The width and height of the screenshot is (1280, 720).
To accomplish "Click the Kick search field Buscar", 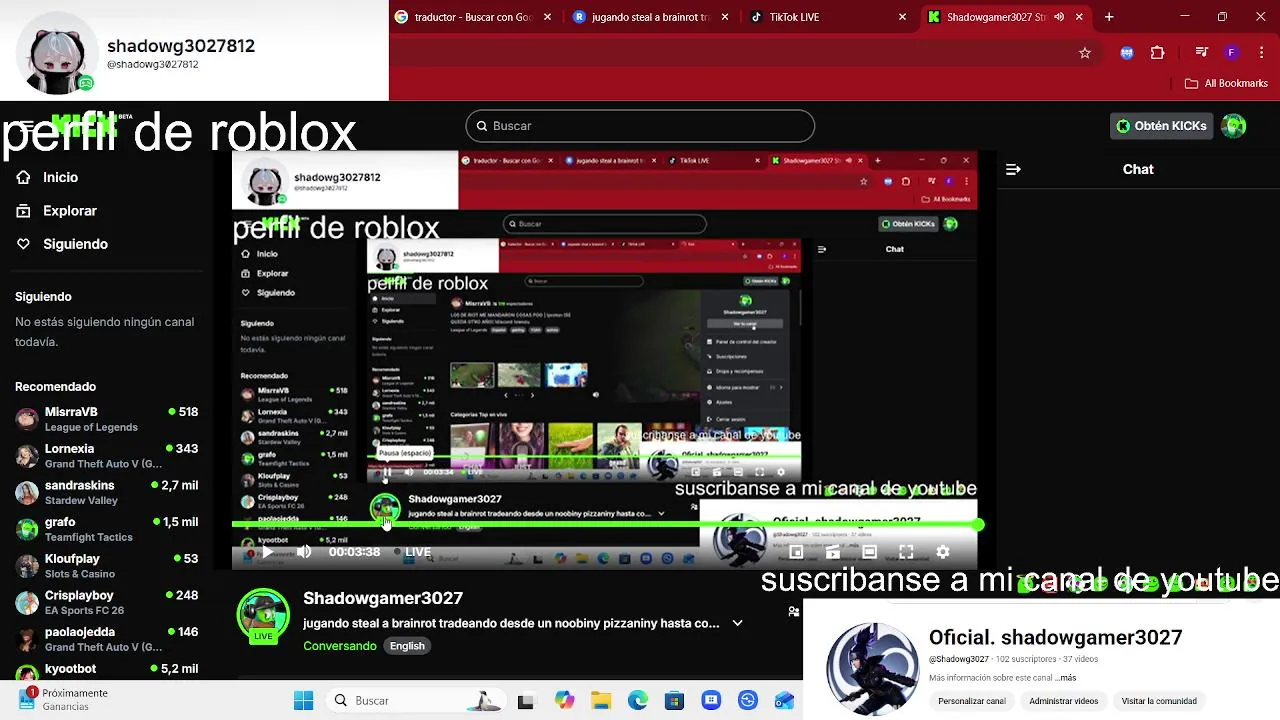I will click(x=640, y=126).
